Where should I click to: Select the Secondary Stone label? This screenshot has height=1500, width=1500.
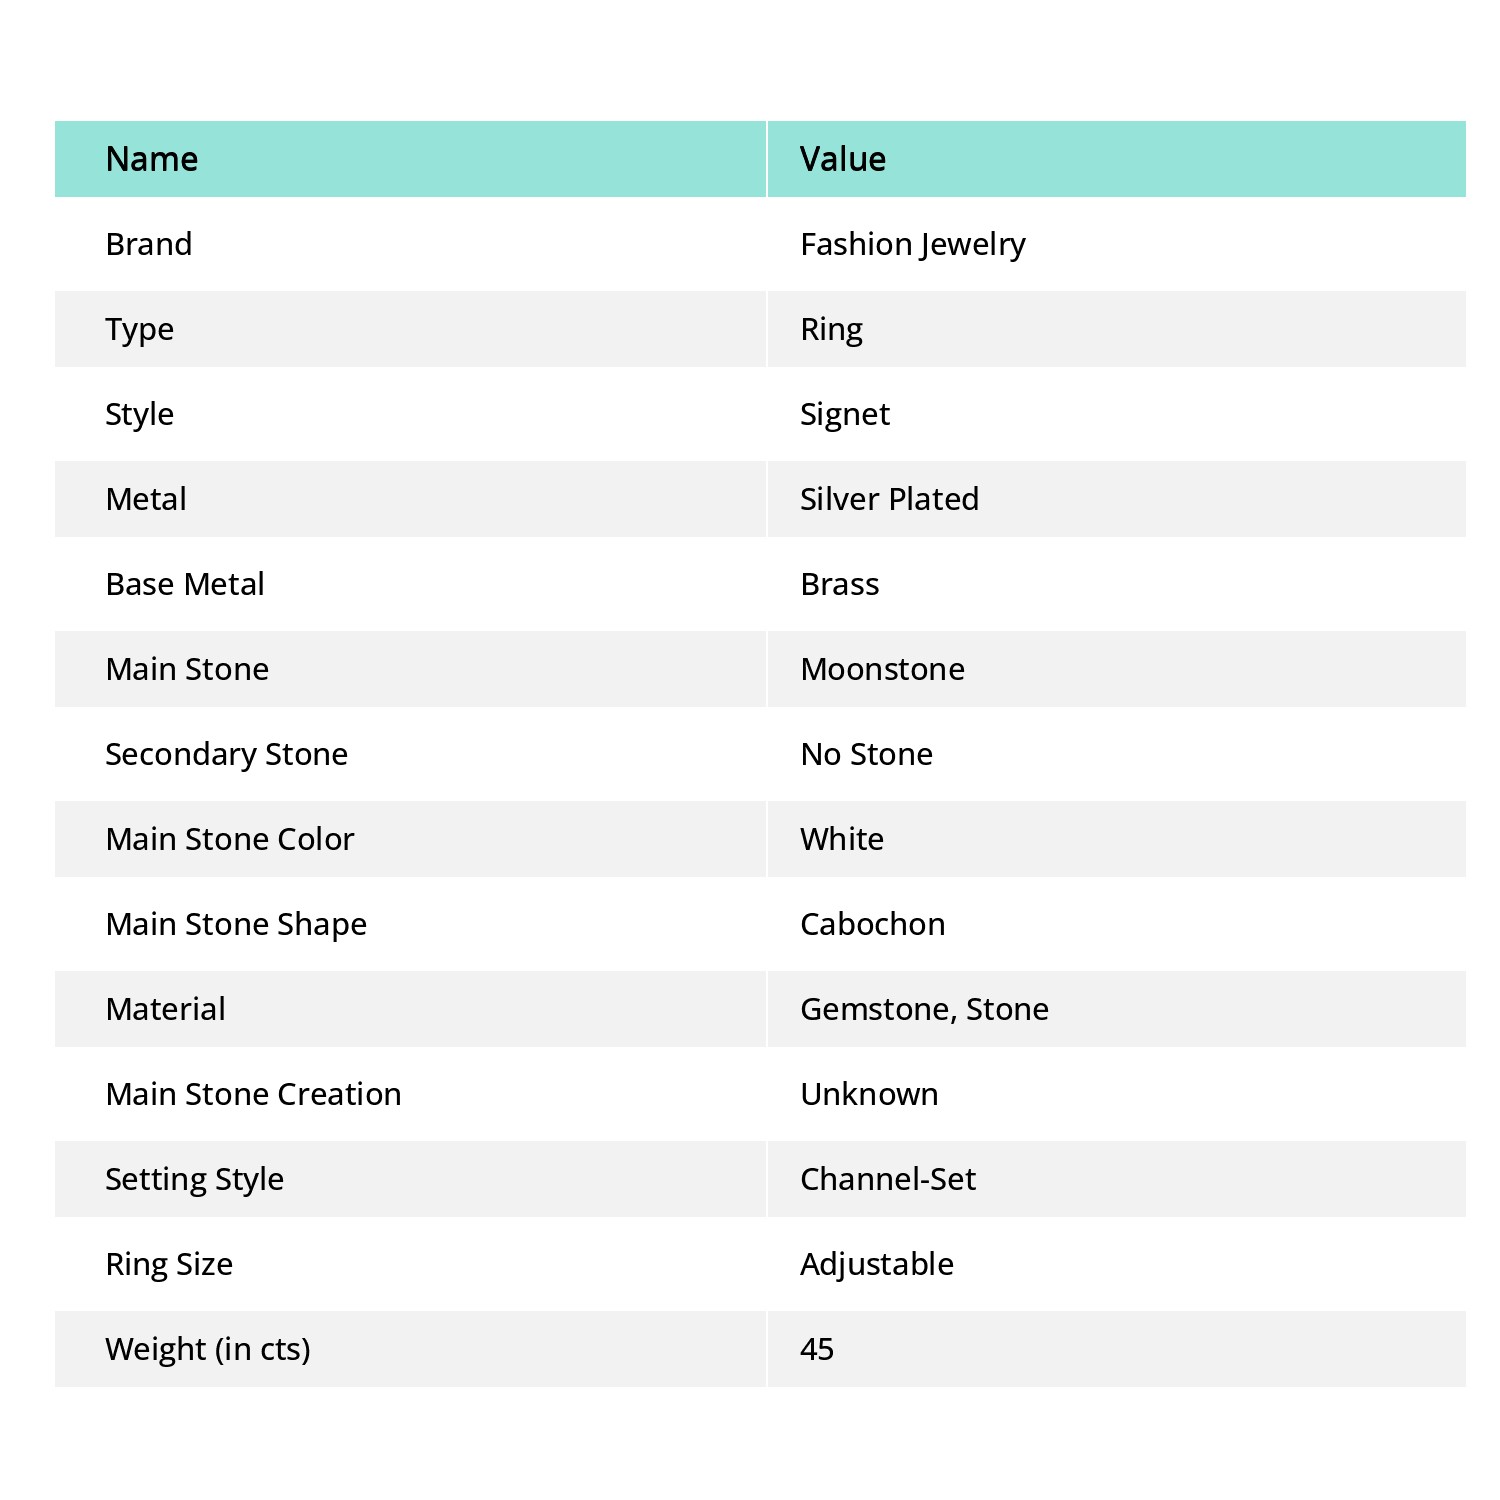227,754
